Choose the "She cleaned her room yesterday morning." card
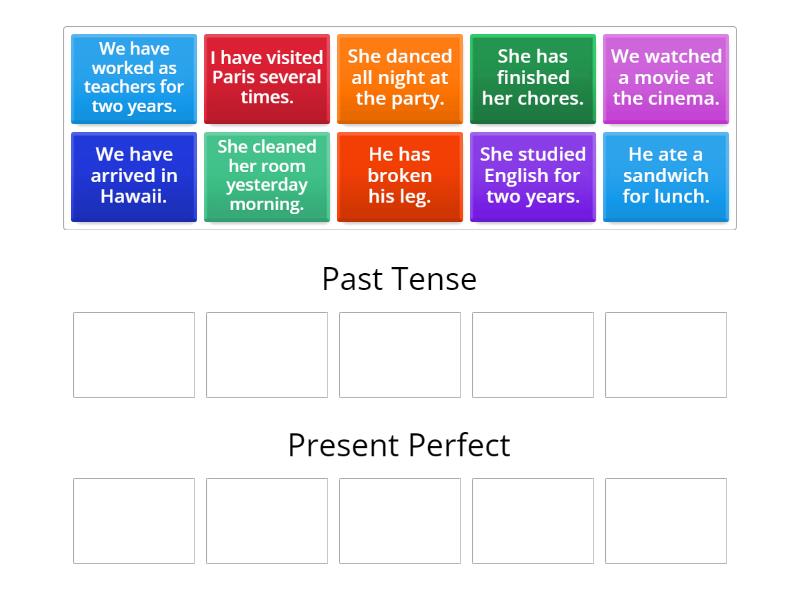800x600 pixels. pos(266,176)
